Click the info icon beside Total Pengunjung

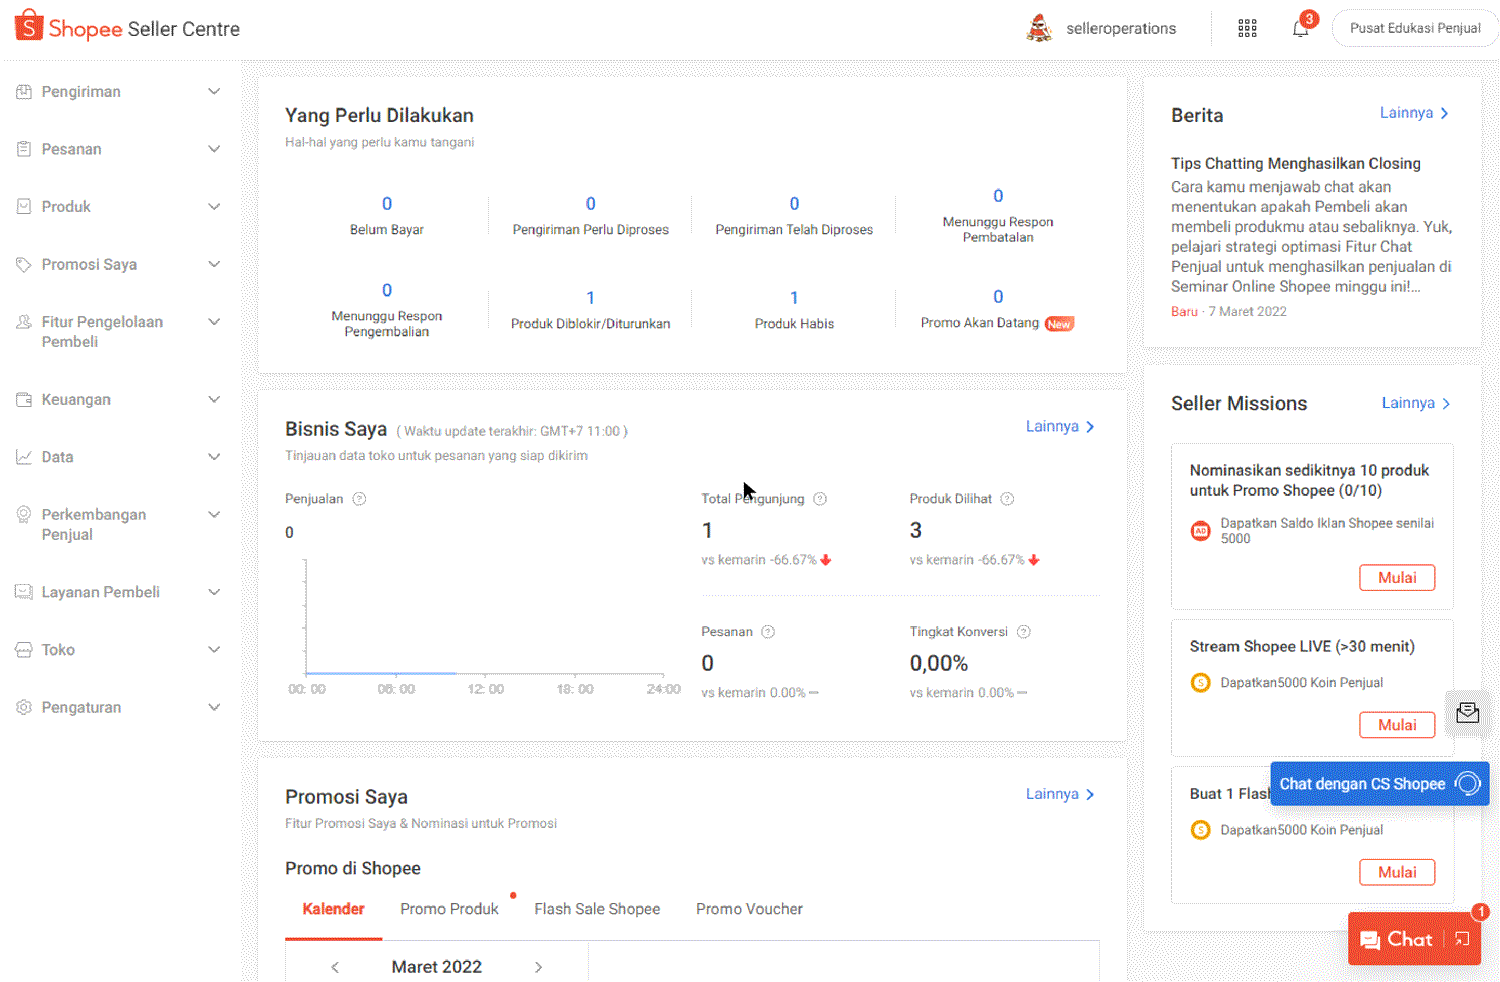point(820,499)
